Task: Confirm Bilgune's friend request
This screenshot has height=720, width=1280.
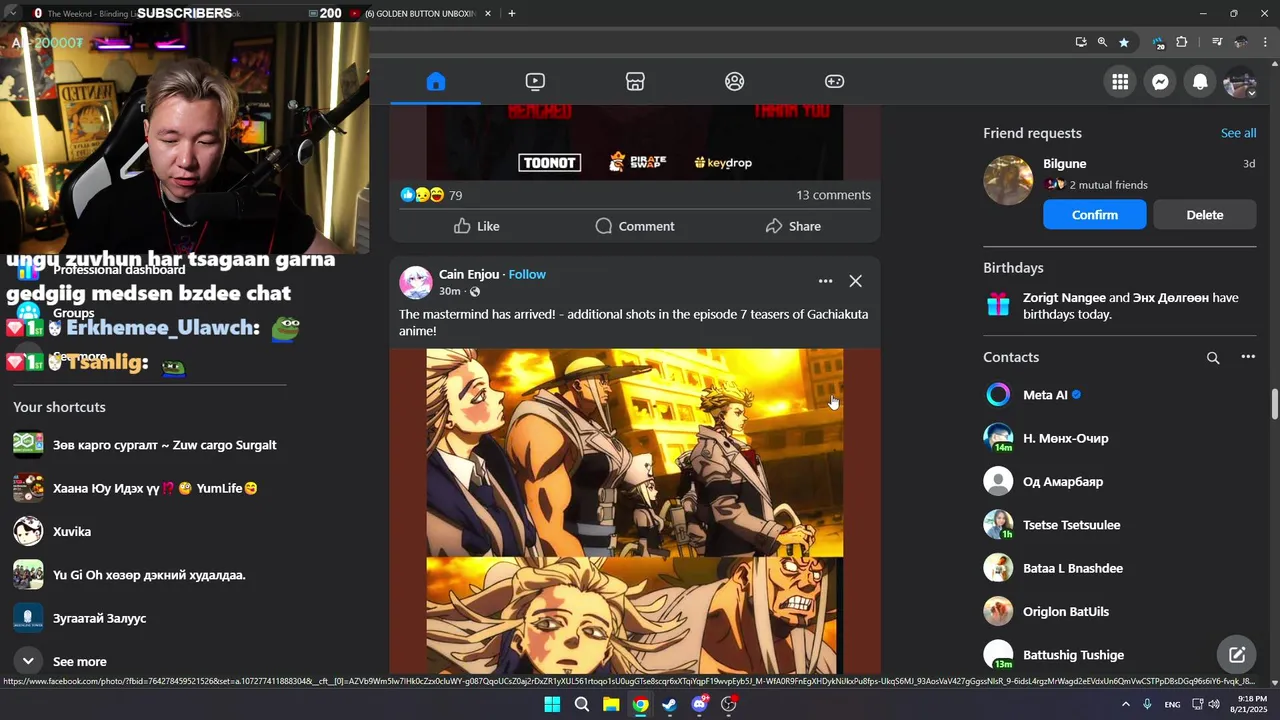Action: [1095, 215]
